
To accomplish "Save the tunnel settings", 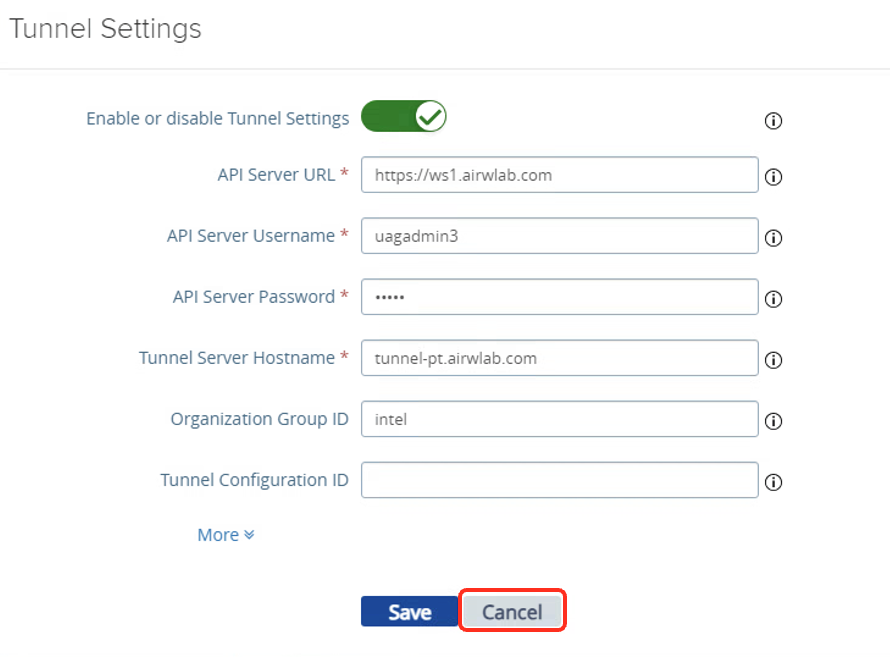I will pyautogui.click(x=410, y=612).
